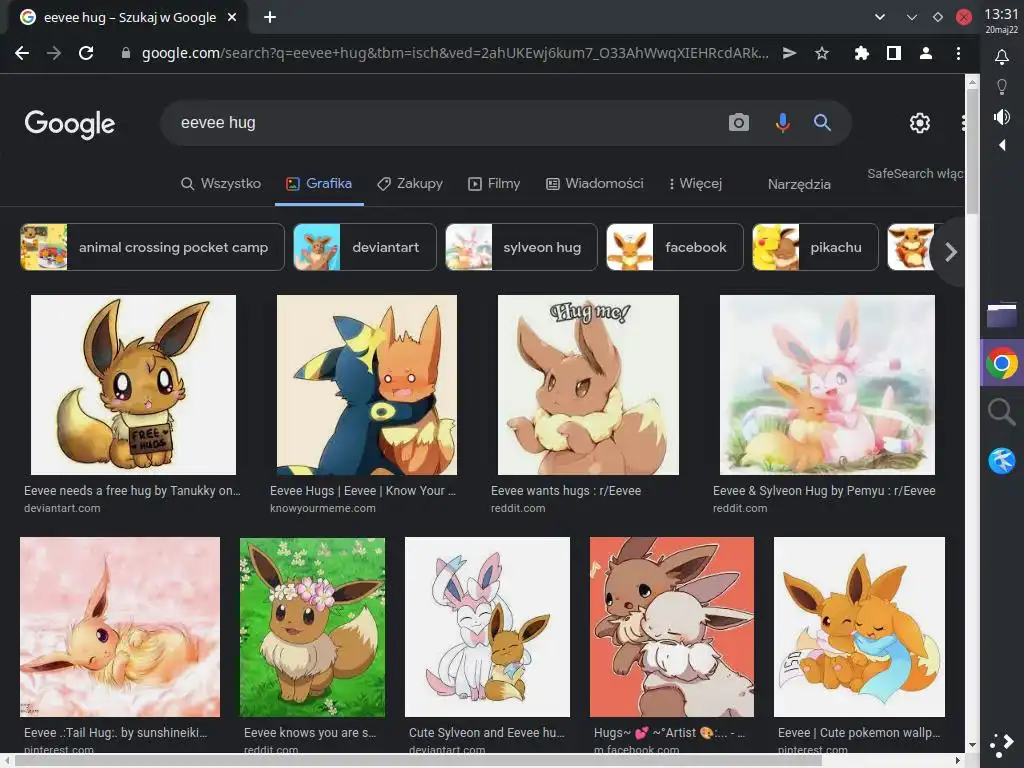Click the share/send icon in address bar
1024x768 pixels.
tap(790, 53)
